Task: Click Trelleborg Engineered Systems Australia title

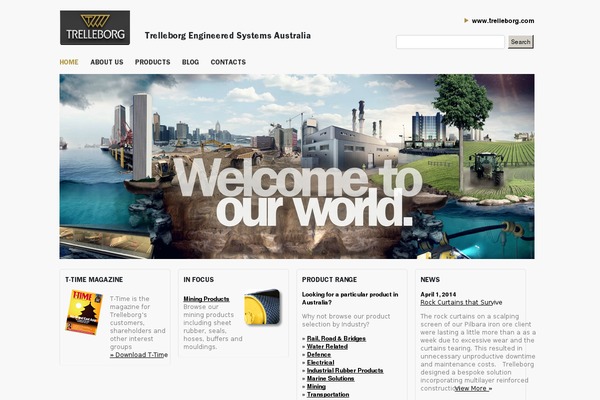Action: pyautogui.click(x=228, y=36)
